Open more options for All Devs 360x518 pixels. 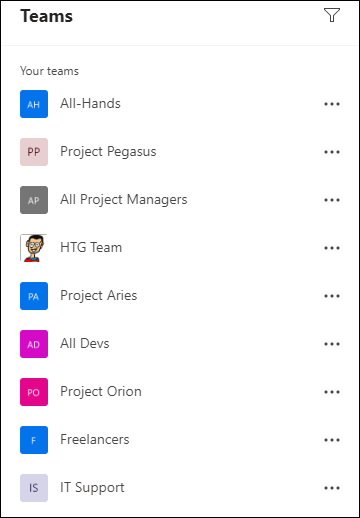coord(332,344)
